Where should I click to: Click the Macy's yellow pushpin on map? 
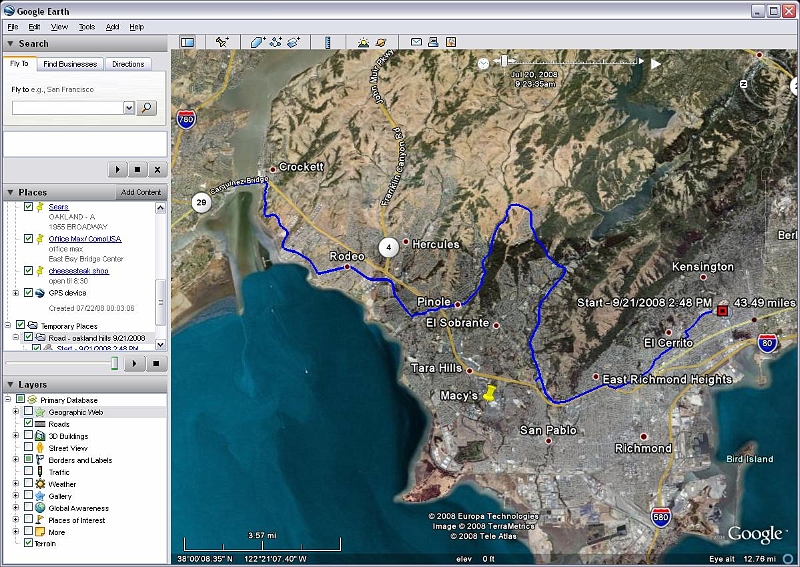[490, 393]
